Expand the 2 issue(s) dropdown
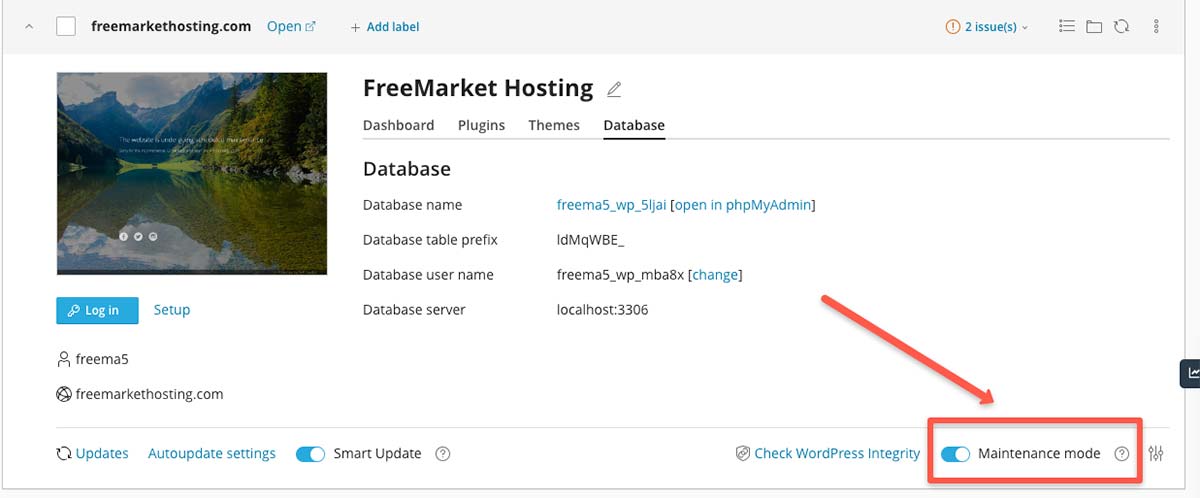The image size is (1200, 498). click(x=987, y=27)
